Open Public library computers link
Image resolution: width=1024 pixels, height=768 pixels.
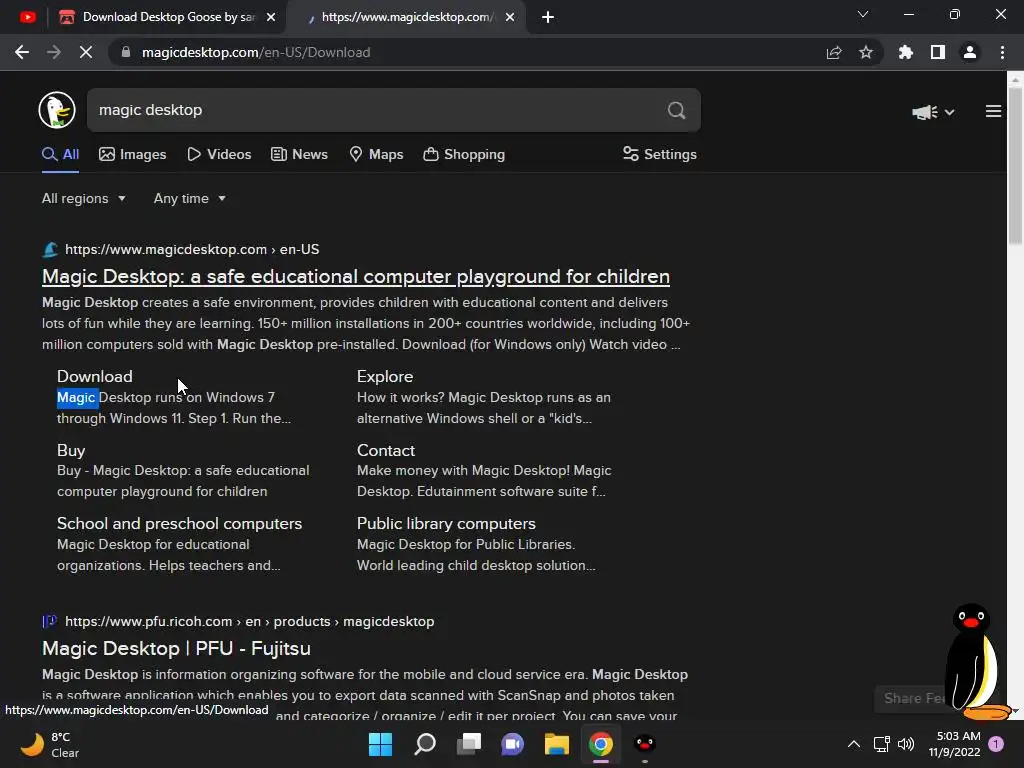pos(446,524)
